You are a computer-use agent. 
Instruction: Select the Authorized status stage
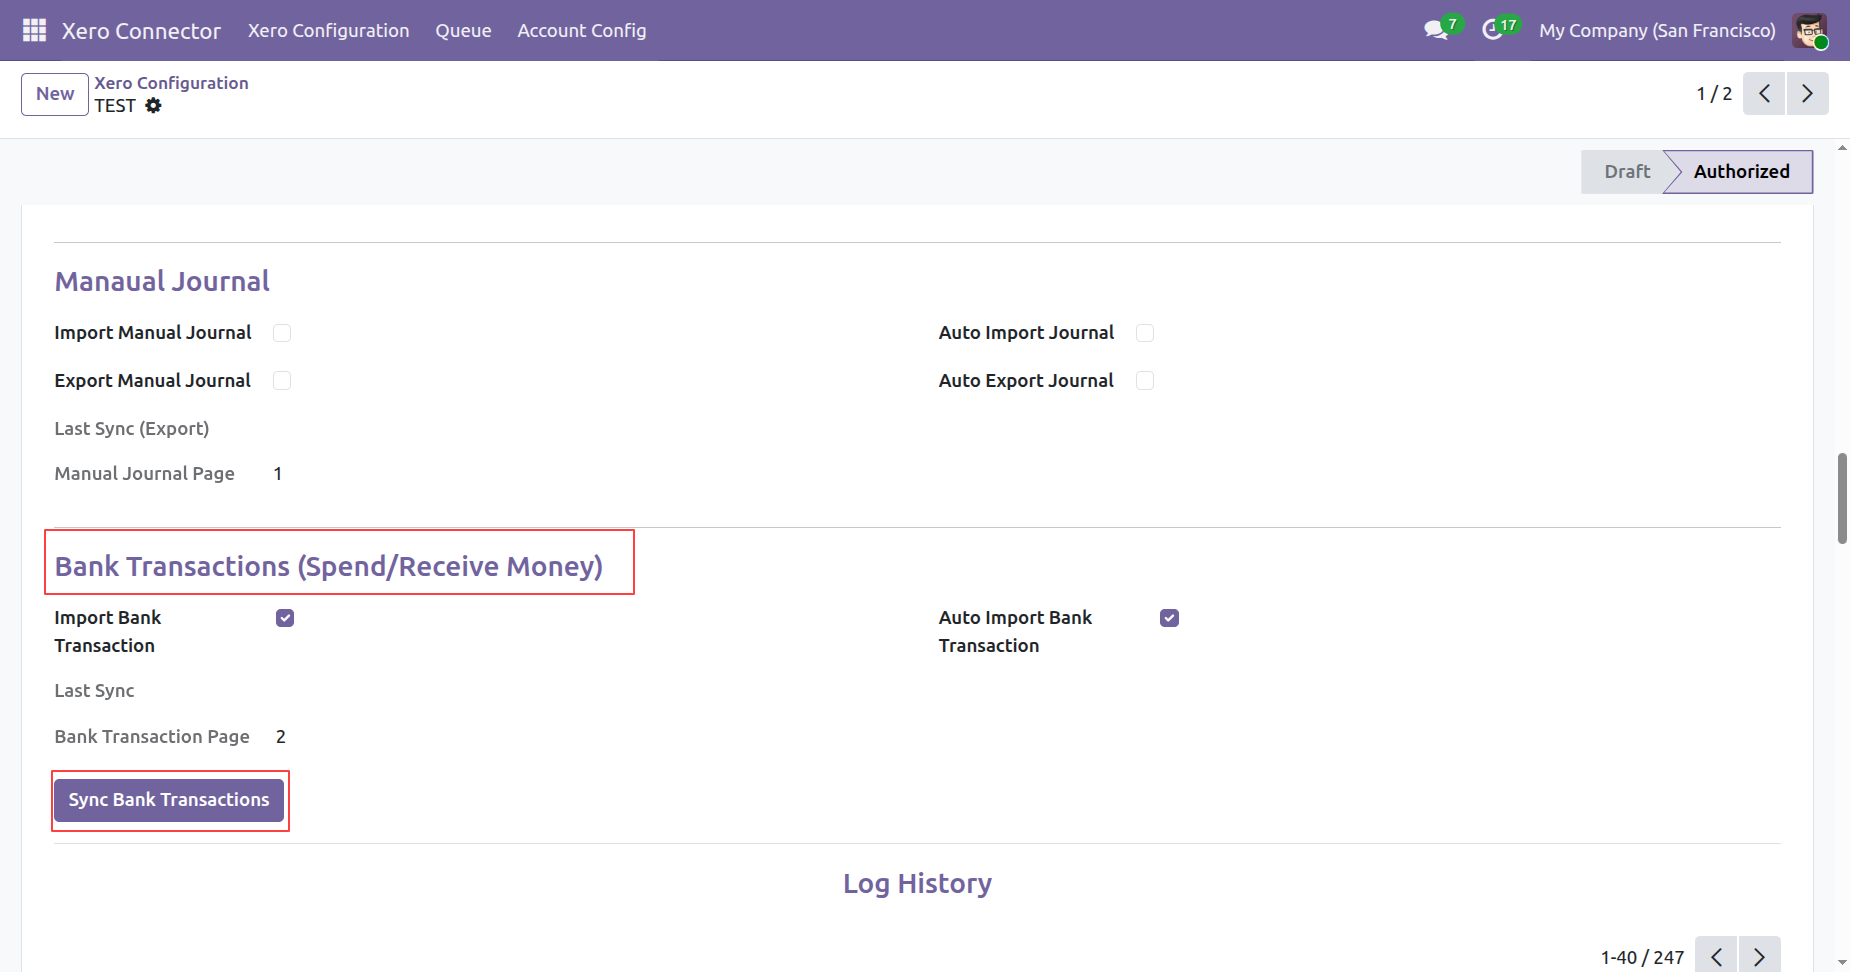coord(1741,172)
